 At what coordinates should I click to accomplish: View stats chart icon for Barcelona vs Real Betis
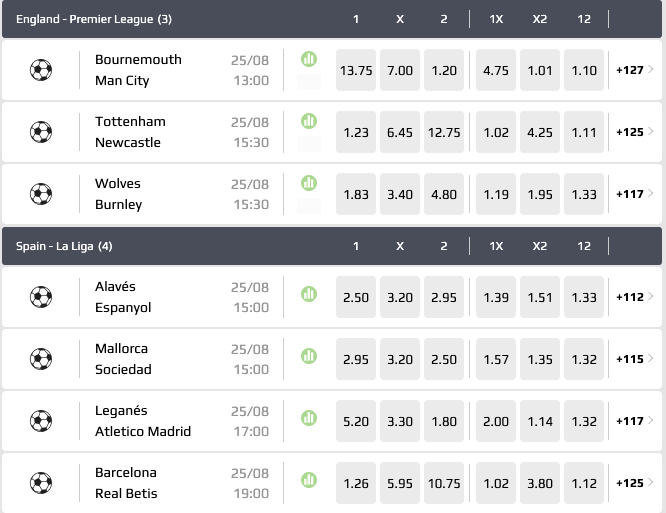pos(309,480)
